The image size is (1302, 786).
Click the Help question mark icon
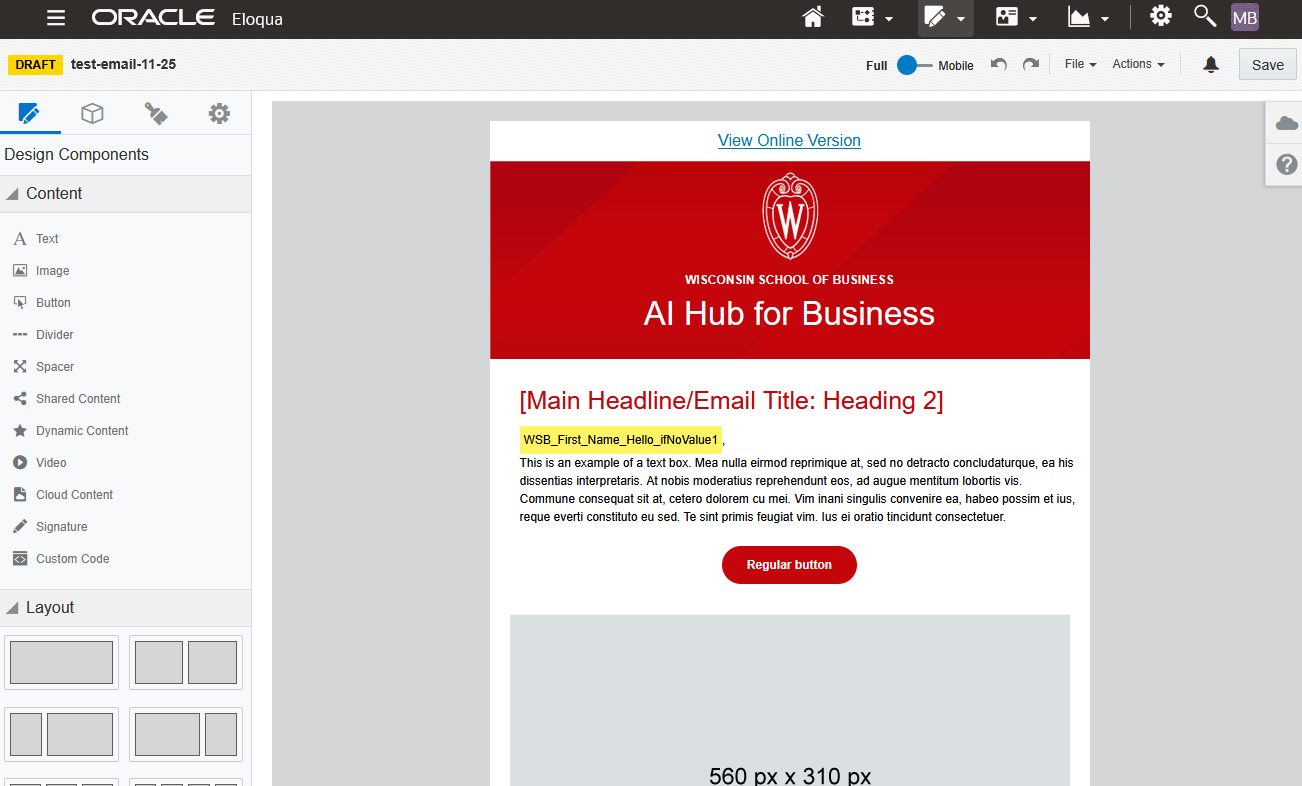click(1286, 164)
